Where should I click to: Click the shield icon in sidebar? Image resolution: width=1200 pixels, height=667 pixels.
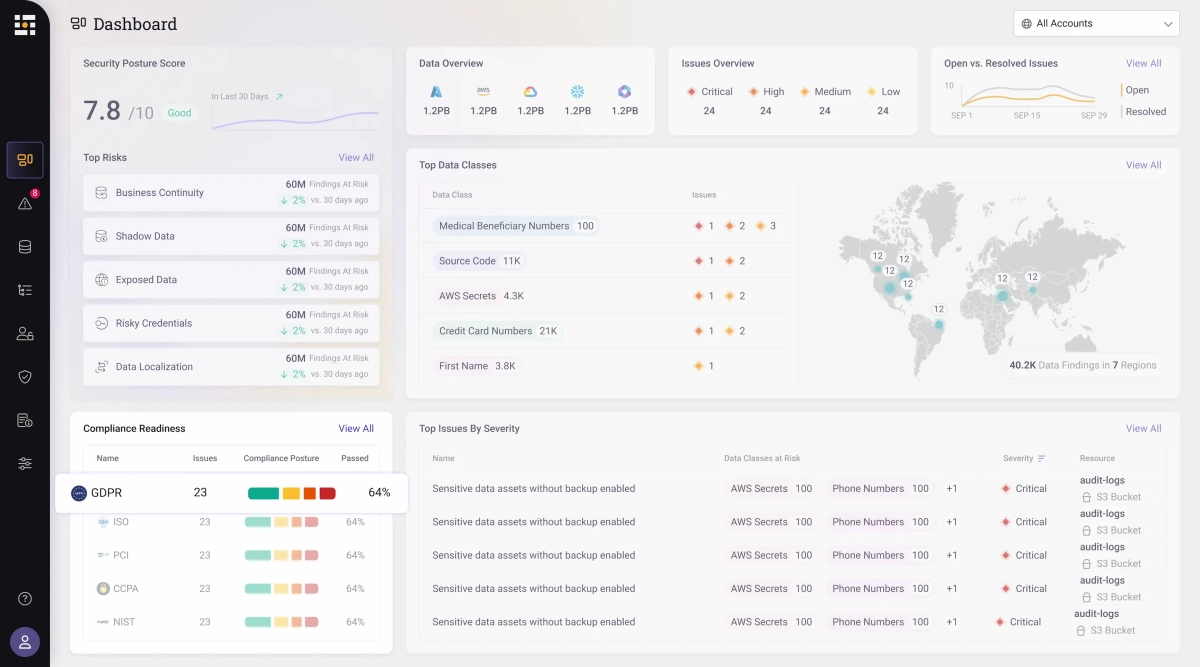25,377
